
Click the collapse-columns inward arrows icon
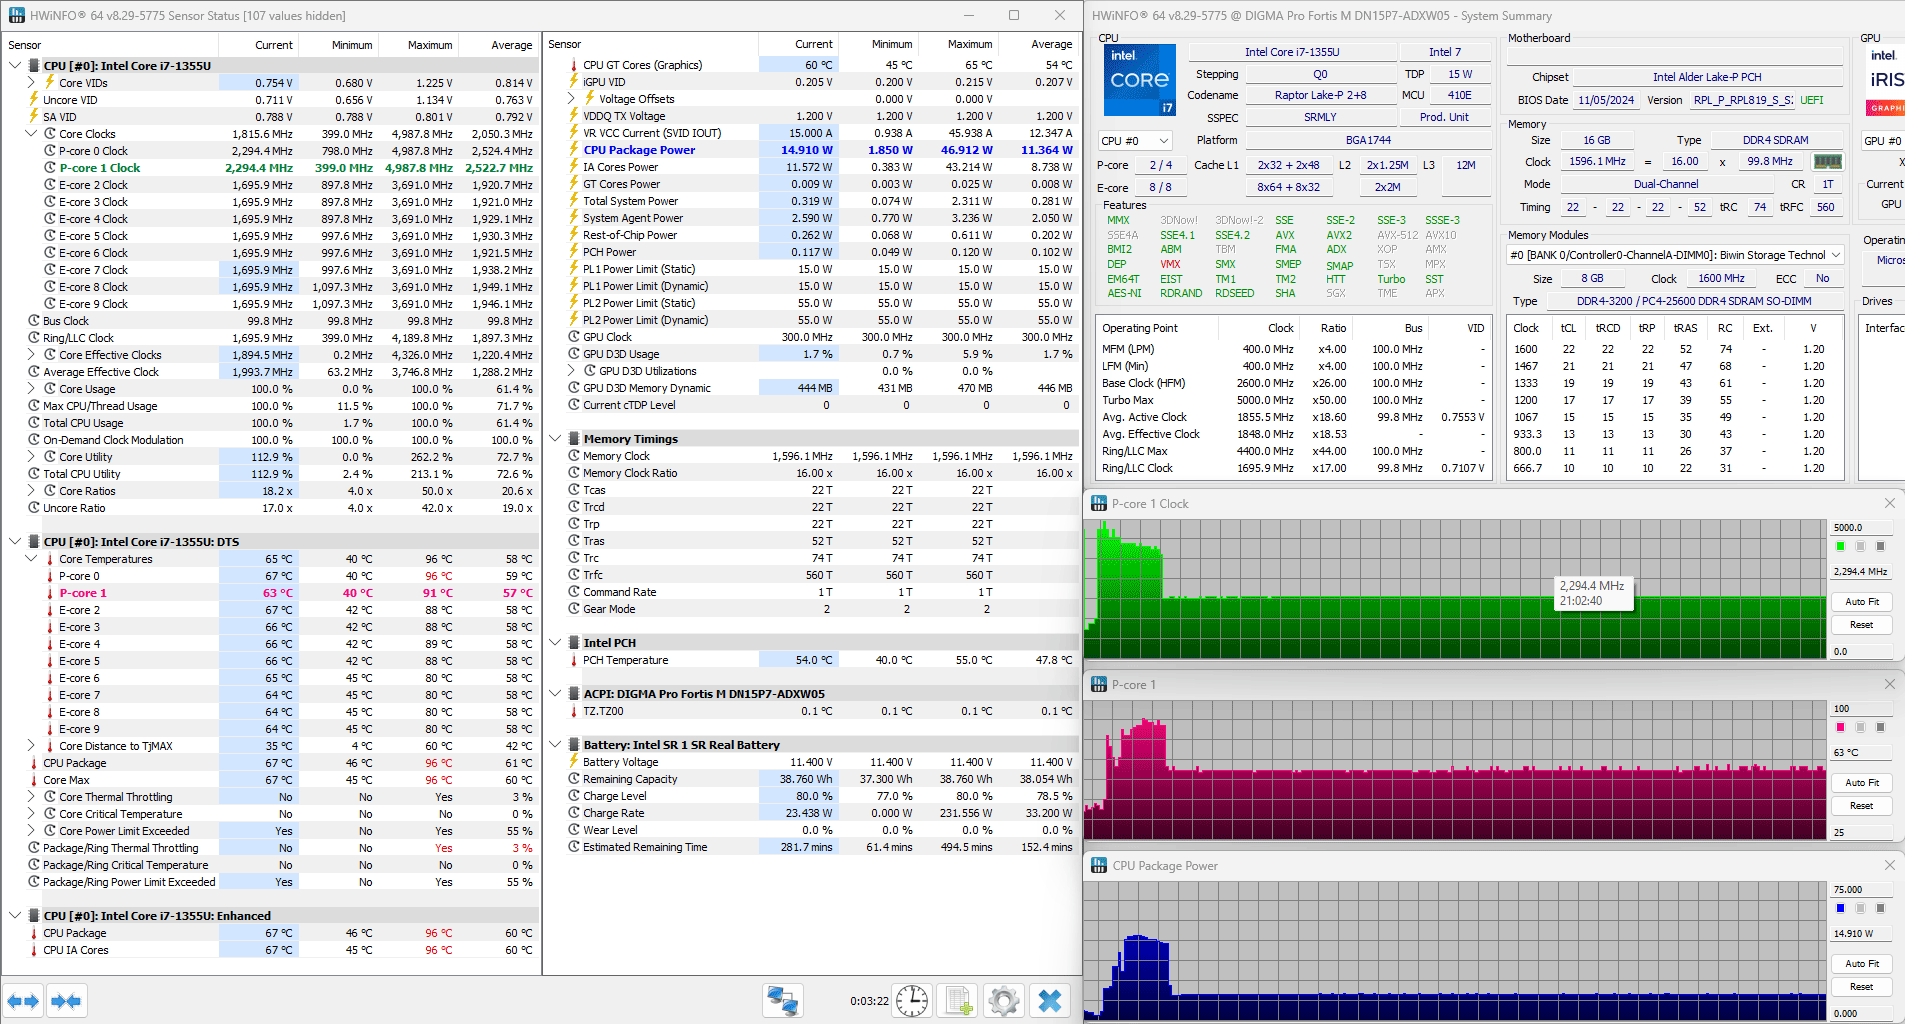(66, 1000)
